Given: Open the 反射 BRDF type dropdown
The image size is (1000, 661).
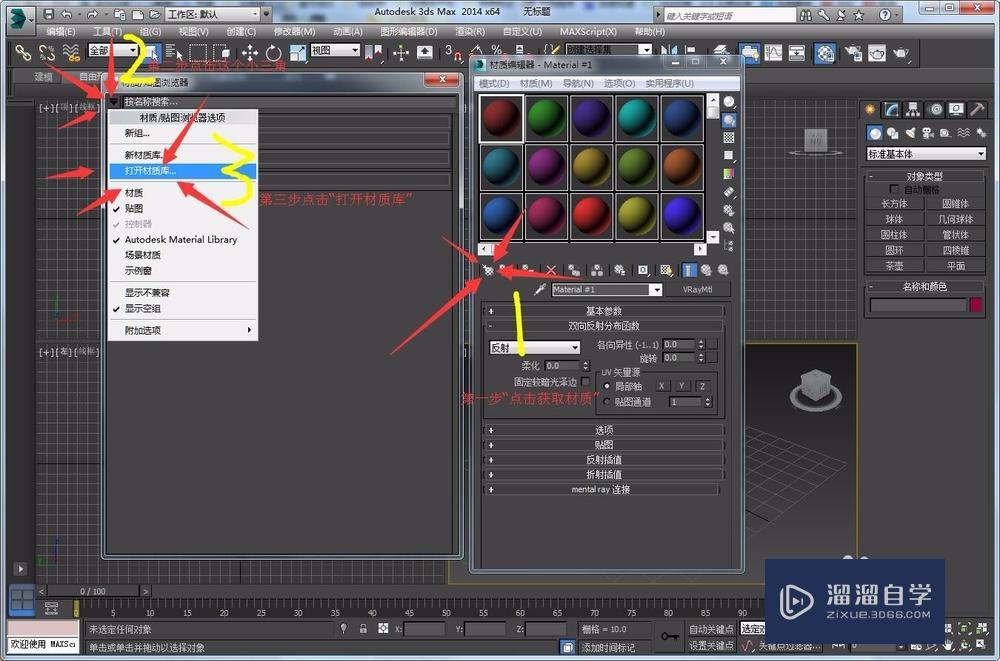Looking at the screenshot, I should pyautogui.click(x=534, y=347).
